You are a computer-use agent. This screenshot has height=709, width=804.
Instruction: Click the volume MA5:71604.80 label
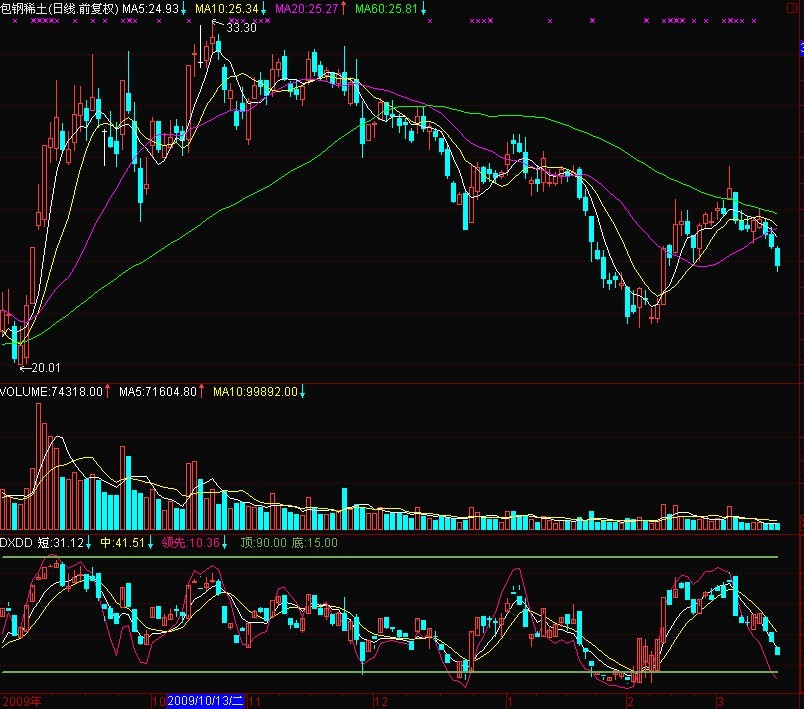158,392
